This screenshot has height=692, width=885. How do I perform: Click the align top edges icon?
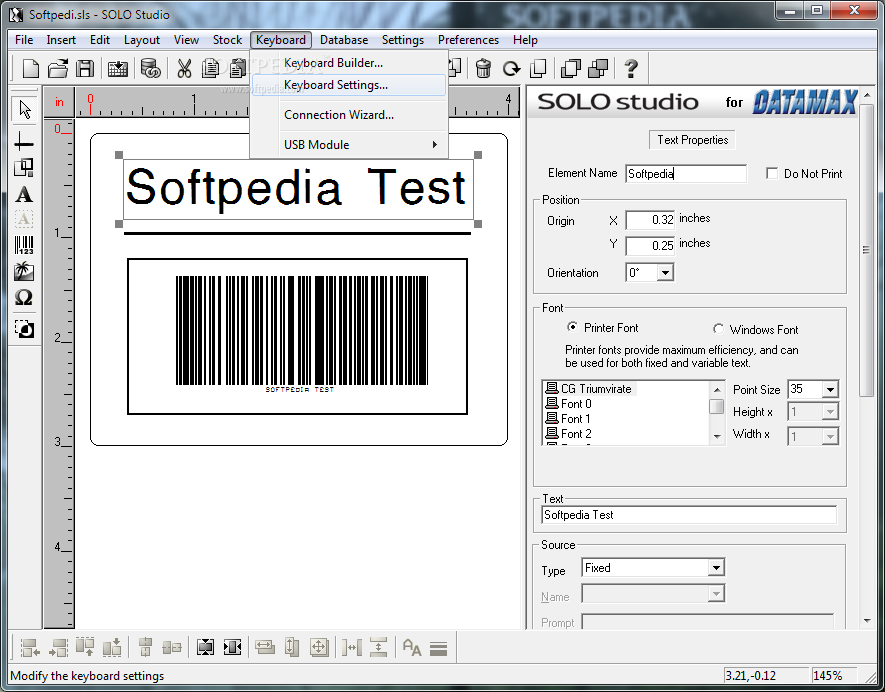85,647
